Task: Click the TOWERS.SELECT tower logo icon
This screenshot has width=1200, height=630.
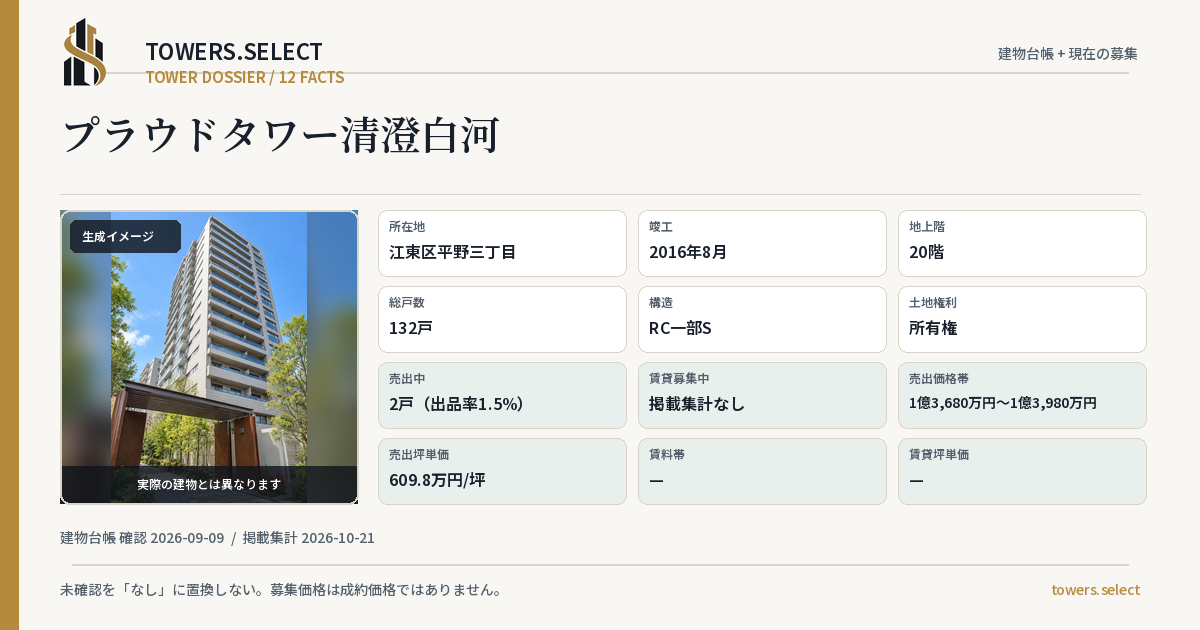Action: [x=85, y=52]
